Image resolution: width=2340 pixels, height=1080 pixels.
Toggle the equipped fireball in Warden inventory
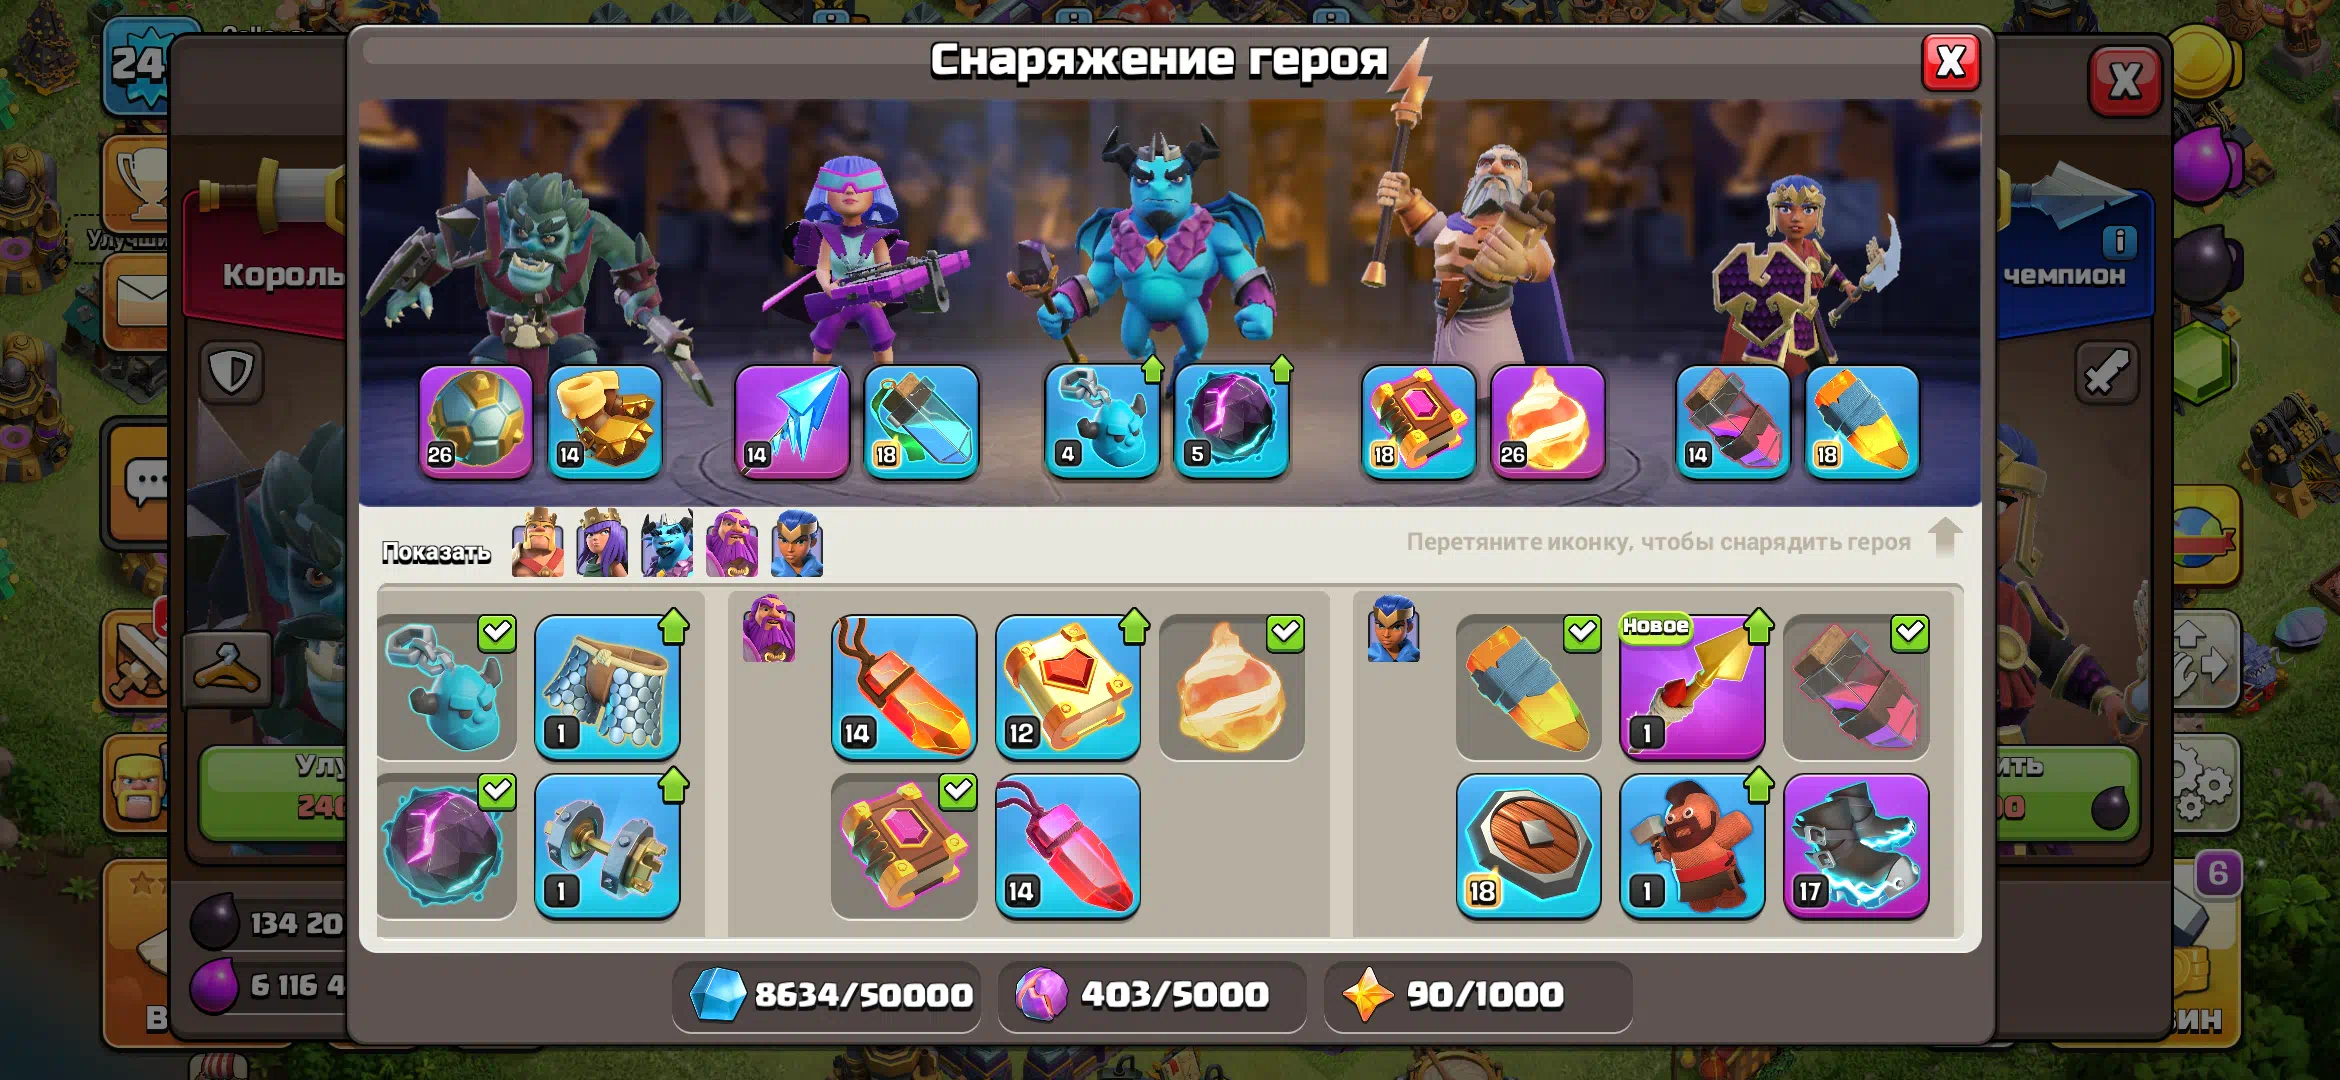[1232, 687]
